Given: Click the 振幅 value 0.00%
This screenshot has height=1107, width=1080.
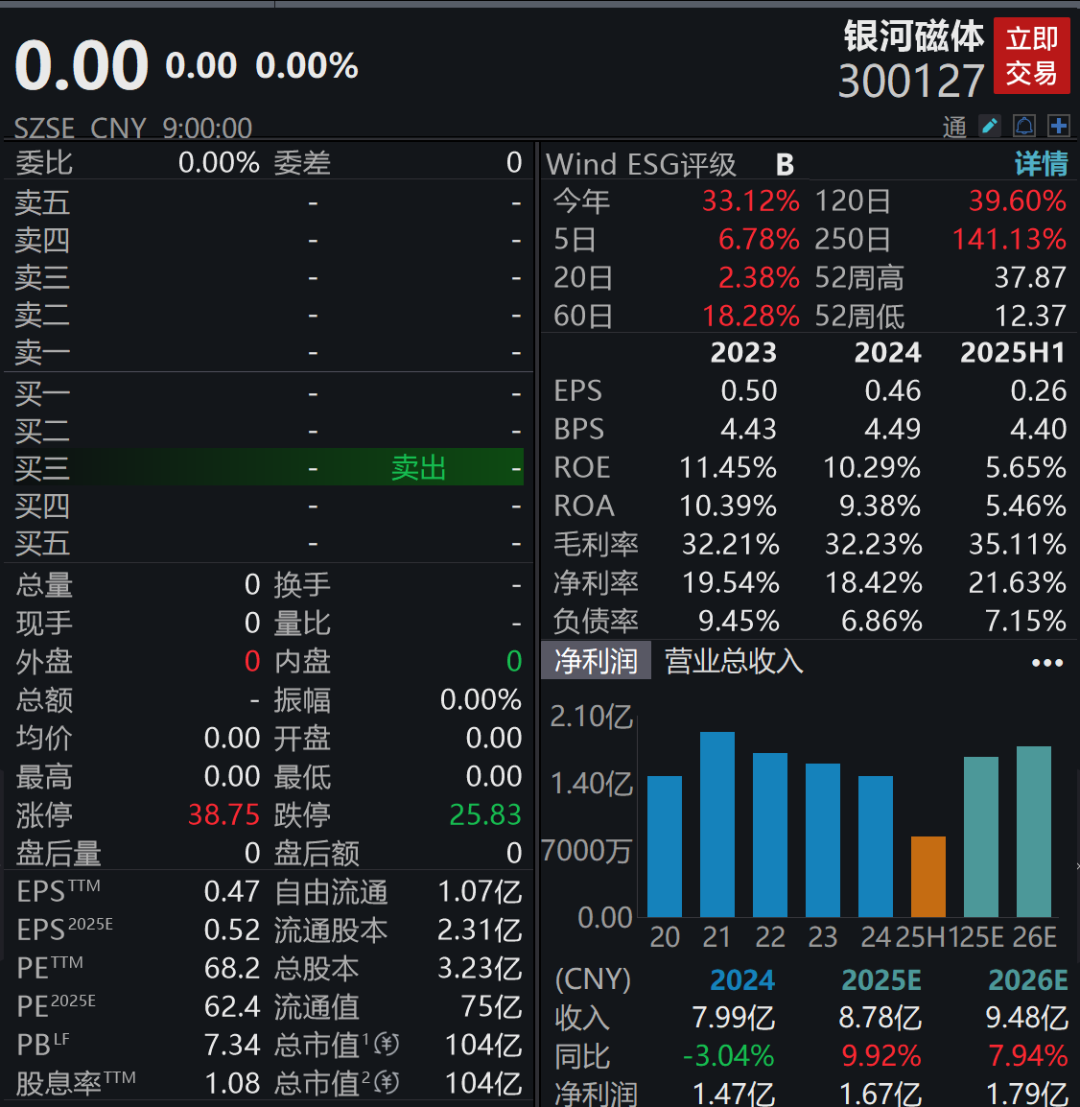Looking at the screenshot, I should (480, 700).
